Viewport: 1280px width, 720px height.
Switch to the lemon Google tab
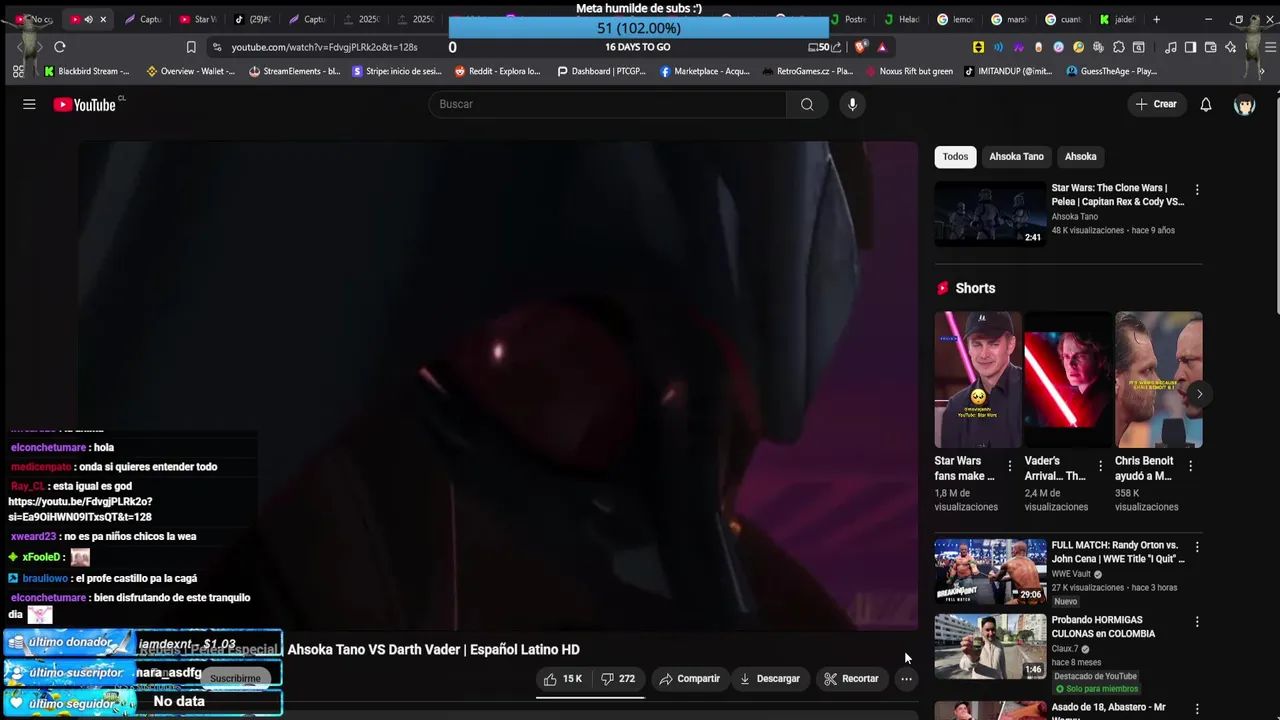click(956, 19)
